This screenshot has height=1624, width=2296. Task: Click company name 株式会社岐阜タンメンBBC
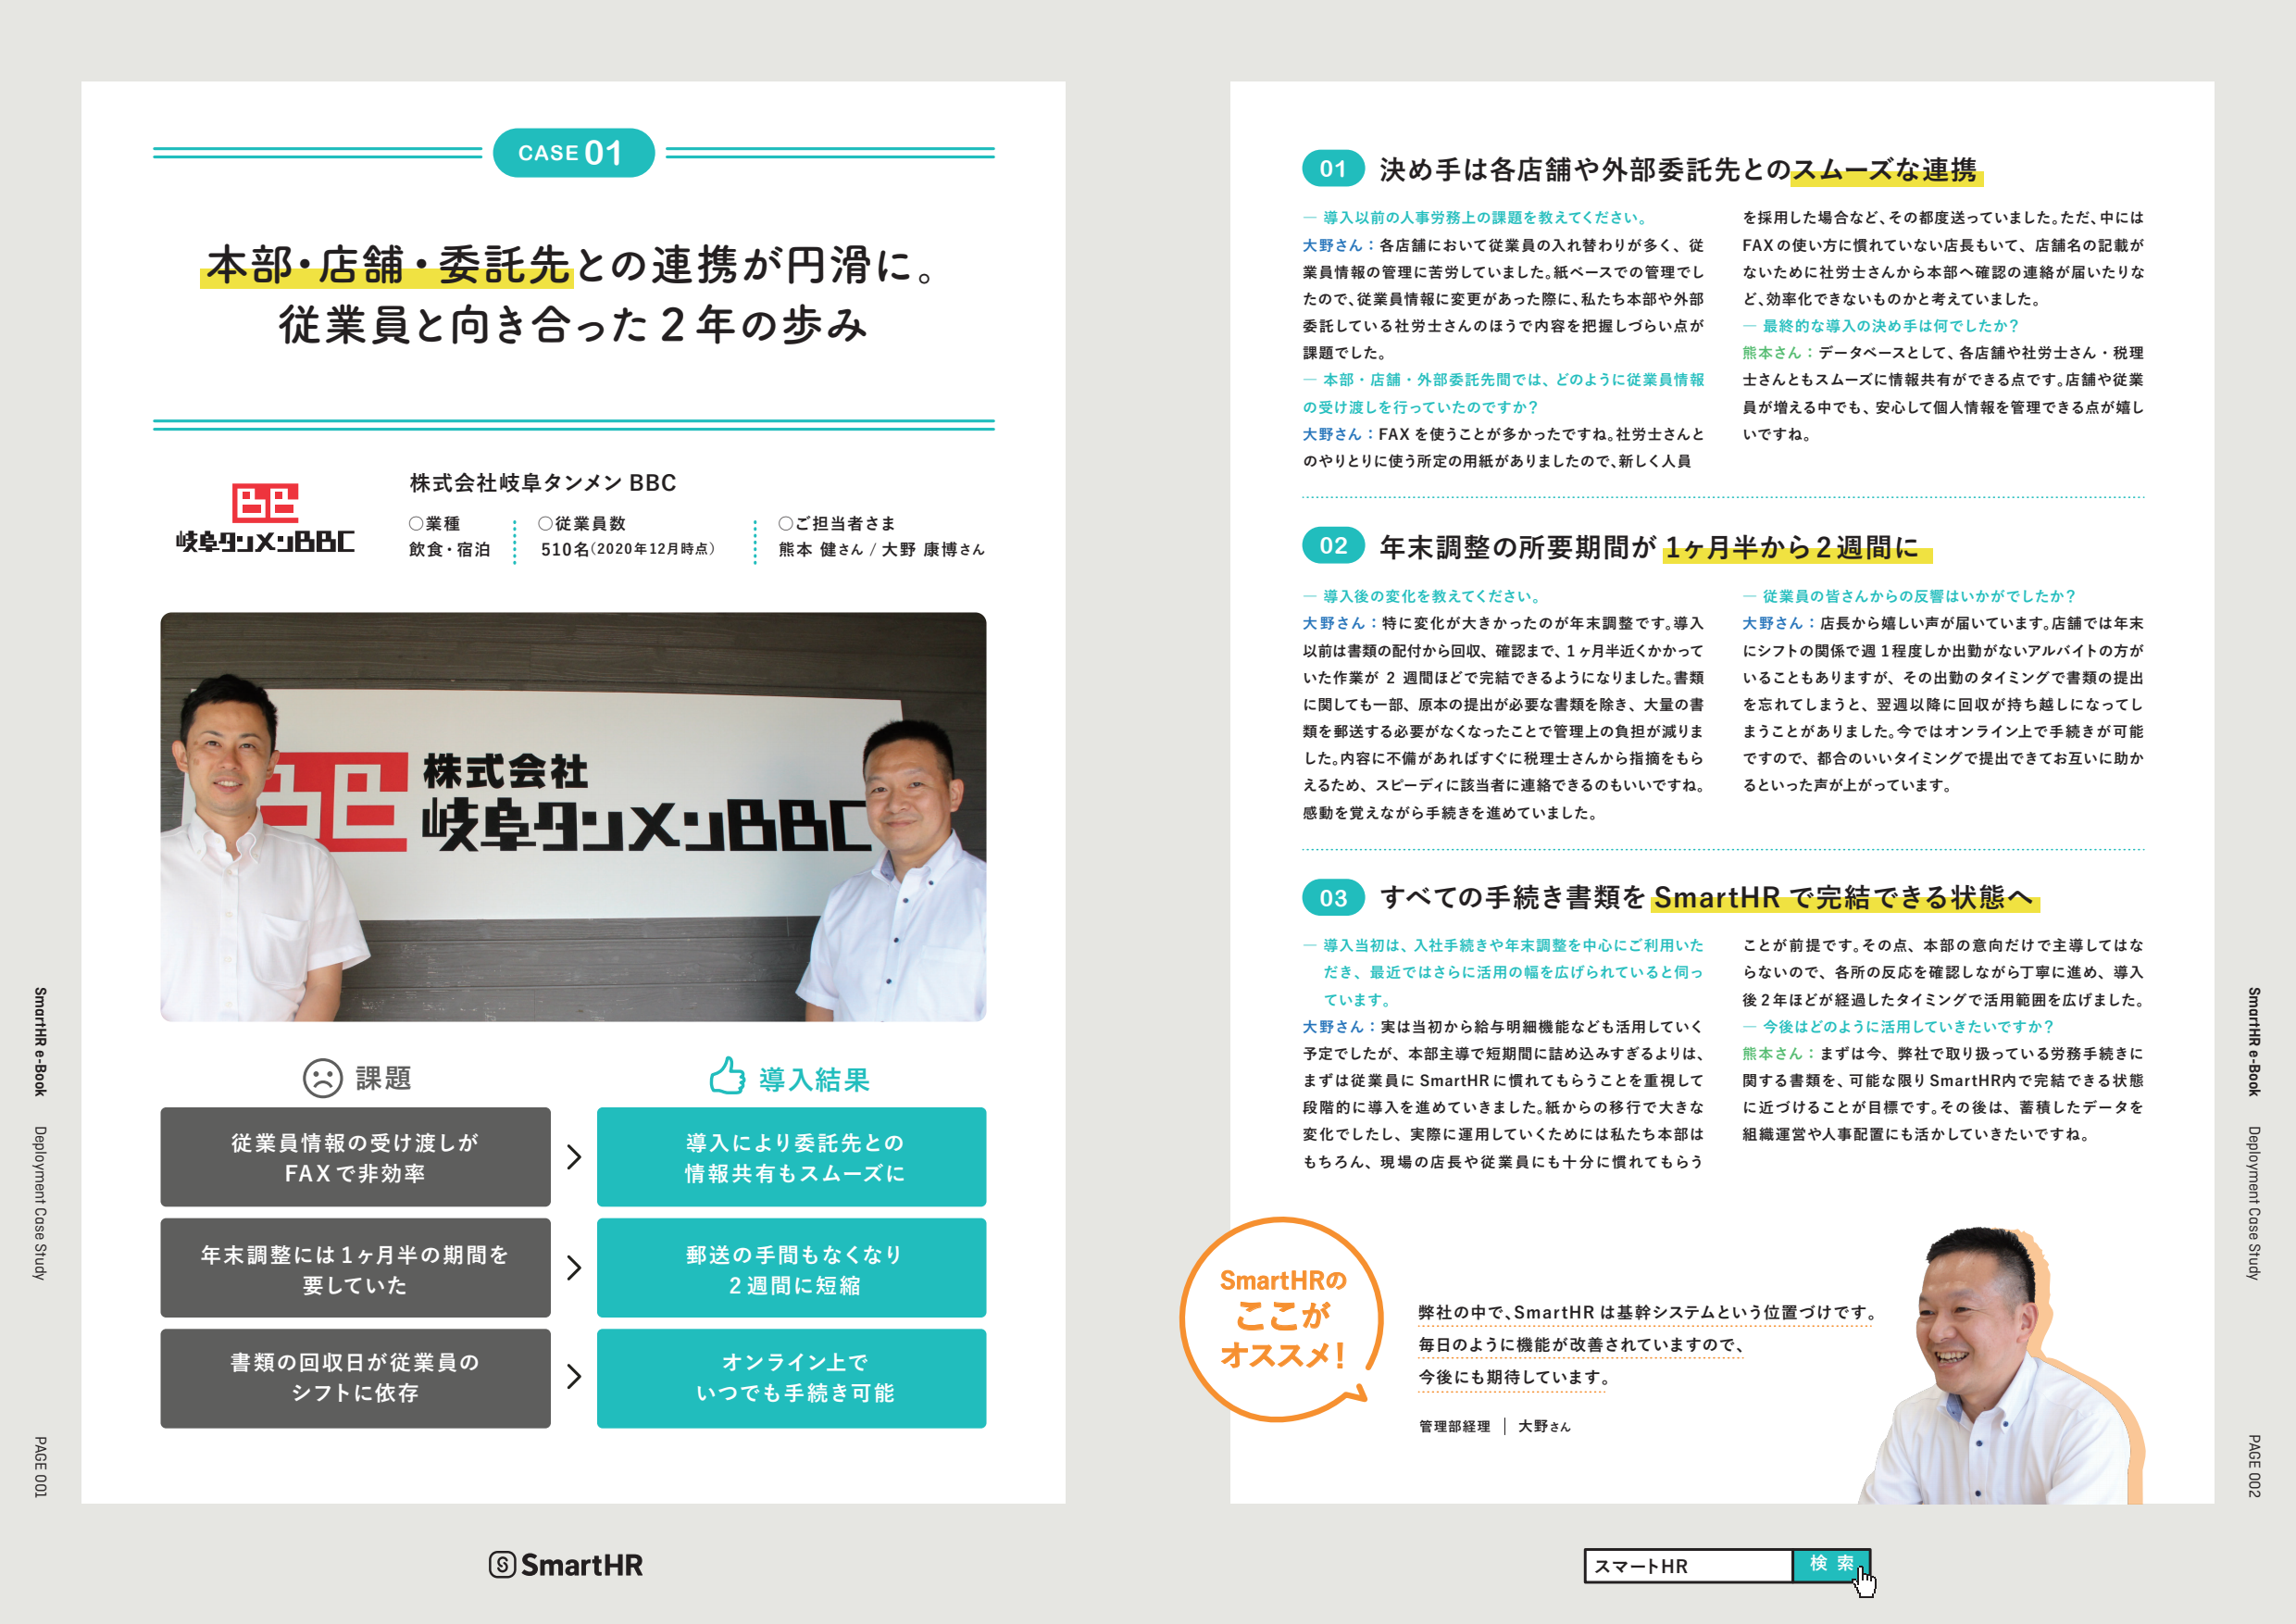[543, 483]
